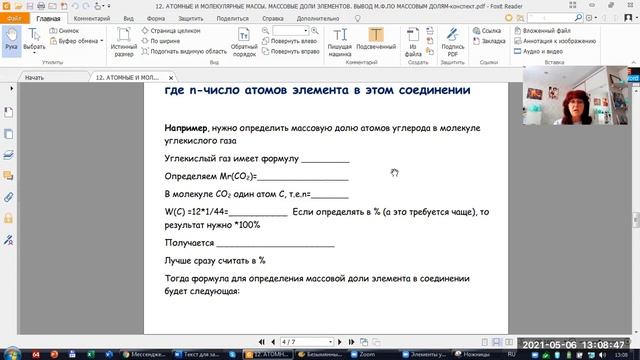Select Highlight (Подсвеченный) tool
The image size is (640, 360).
pyautogui.click(x=376, y=39)
